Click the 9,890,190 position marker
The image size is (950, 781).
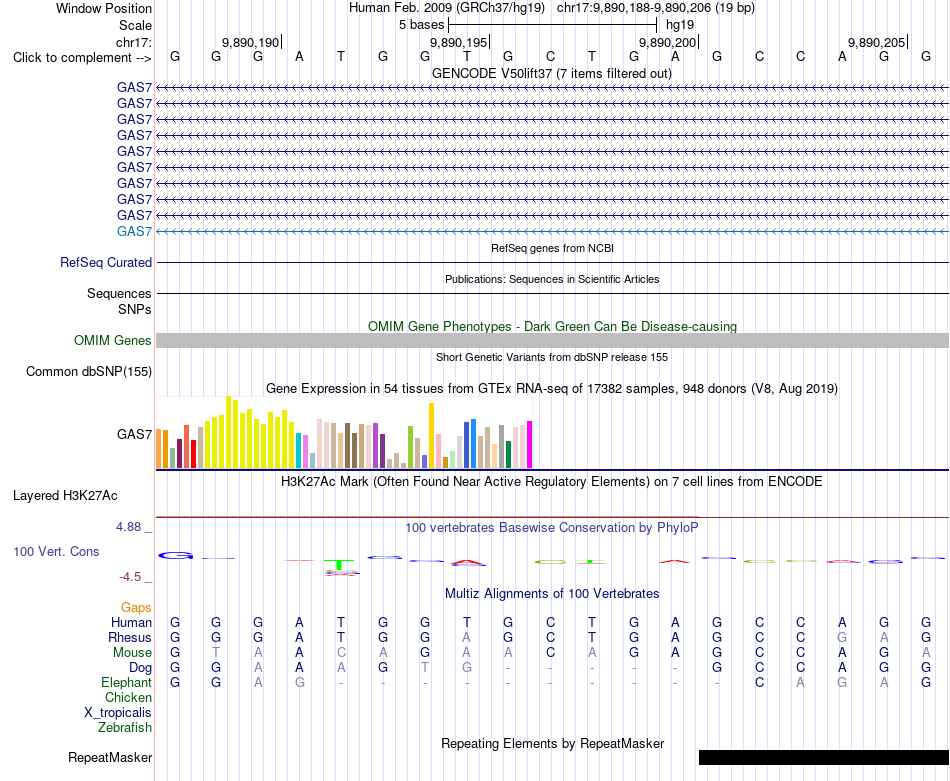click(x=251, y=42)
